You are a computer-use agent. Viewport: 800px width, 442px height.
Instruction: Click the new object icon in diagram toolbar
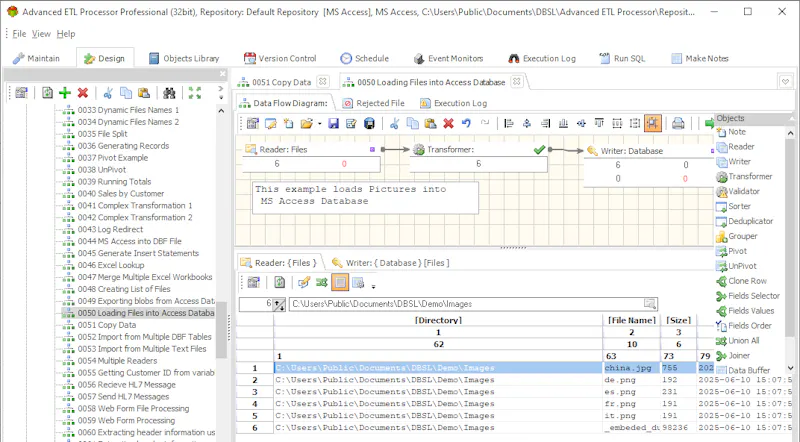tap(288, 123)
